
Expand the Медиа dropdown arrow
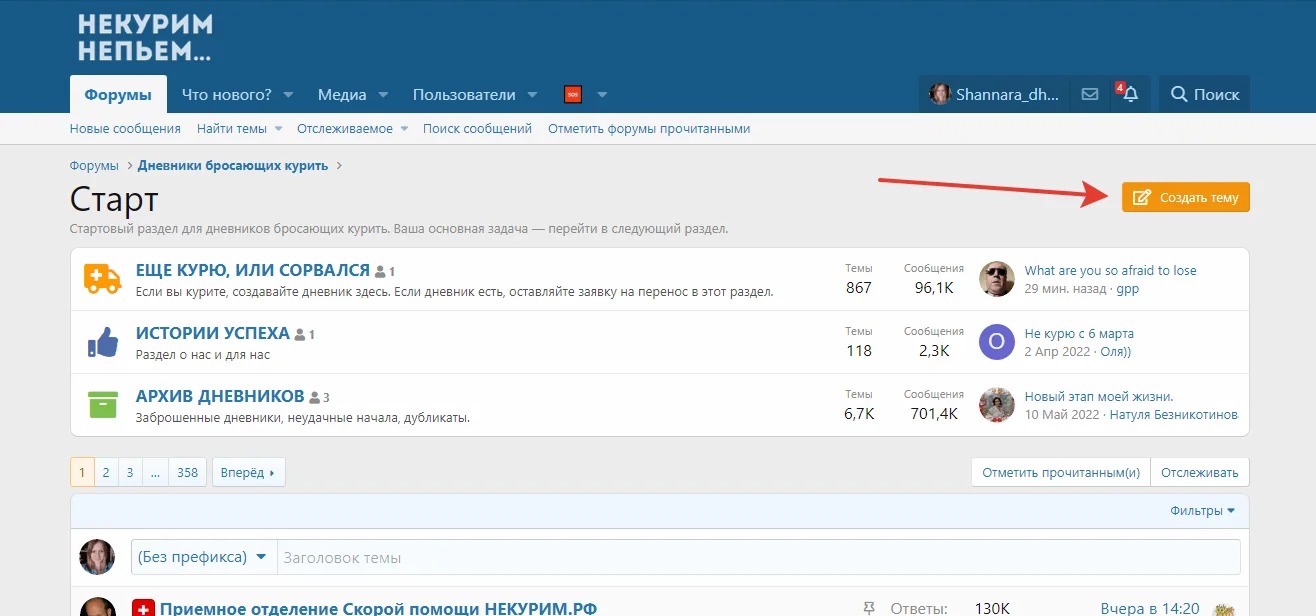382,95
